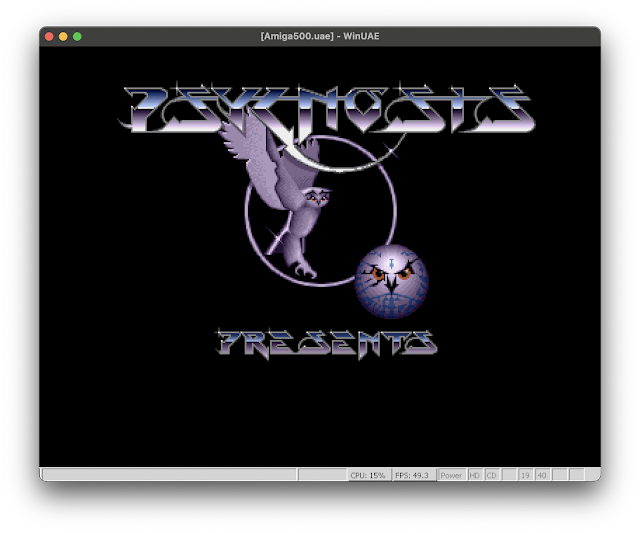Click the [Amiga500.uae] - WinUAE title text
This screenshot has width=640, height=533.
point(320,36)
